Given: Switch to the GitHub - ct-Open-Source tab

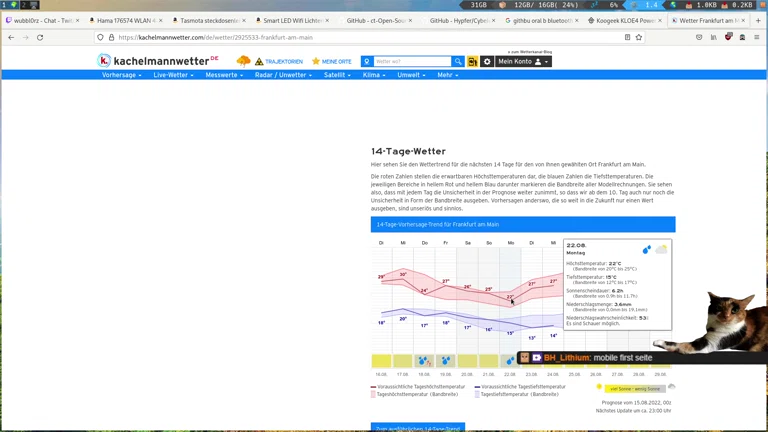Looking at the screenshot, I should (376, 20).
